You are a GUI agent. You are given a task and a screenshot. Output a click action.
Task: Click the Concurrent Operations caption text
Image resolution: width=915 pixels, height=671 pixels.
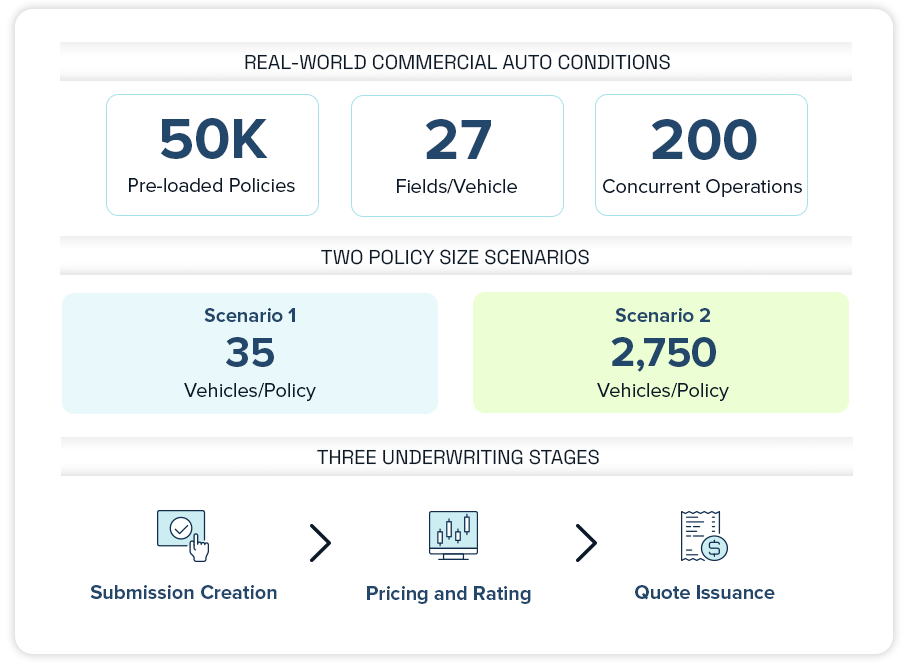702,187
